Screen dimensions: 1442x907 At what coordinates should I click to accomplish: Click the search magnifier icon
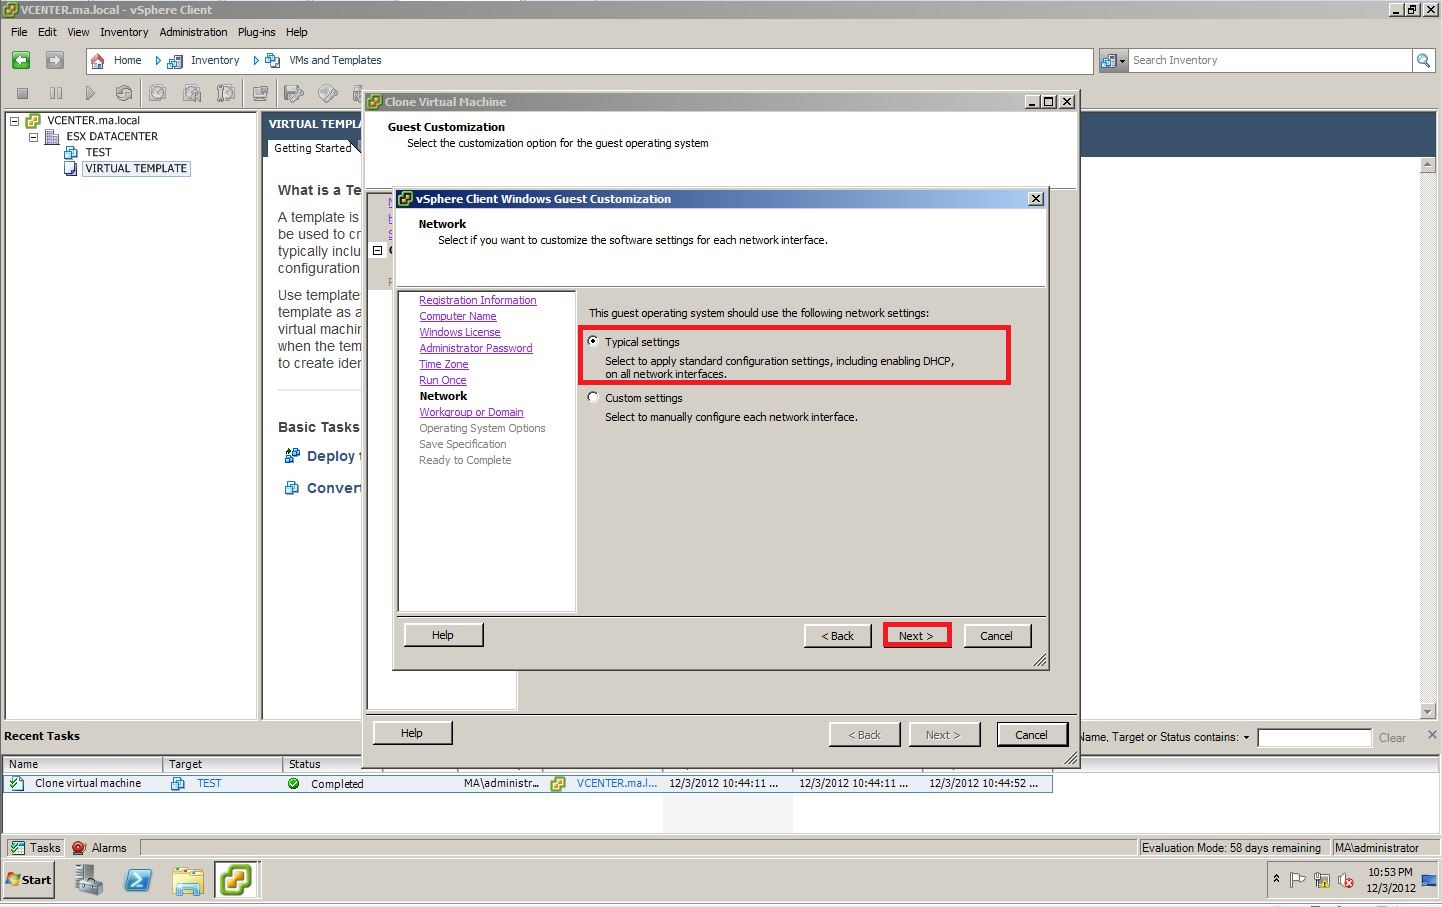point(1423,61)
